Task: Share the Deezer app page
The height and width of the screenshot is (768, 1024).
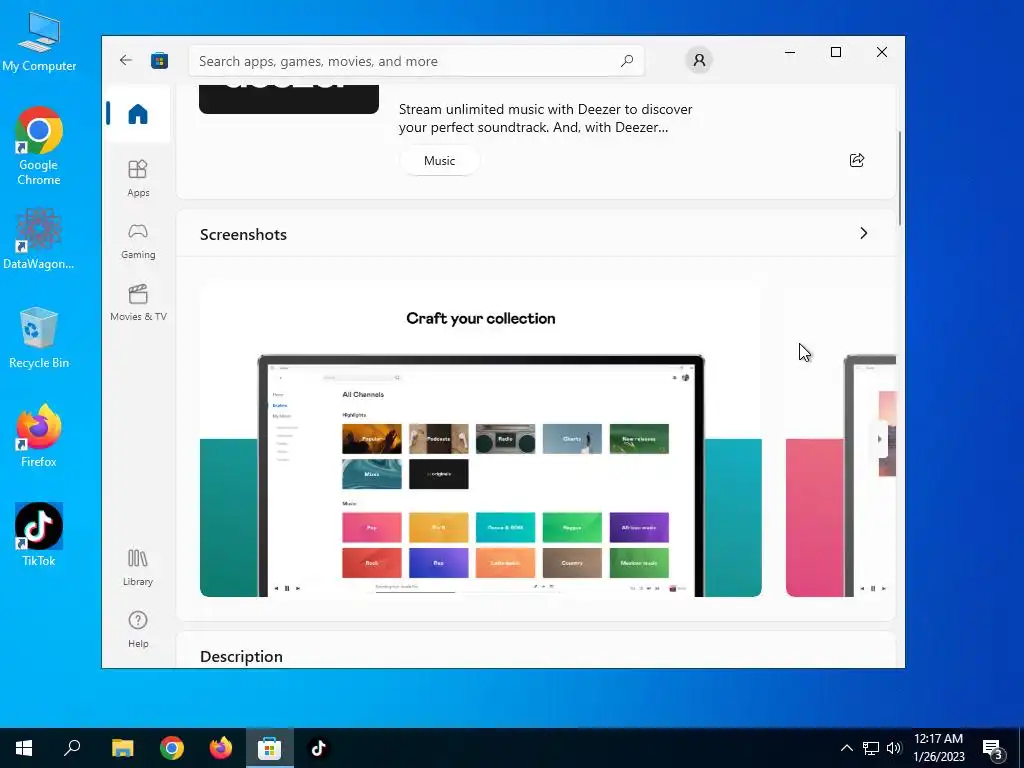Action: point(857,160)
